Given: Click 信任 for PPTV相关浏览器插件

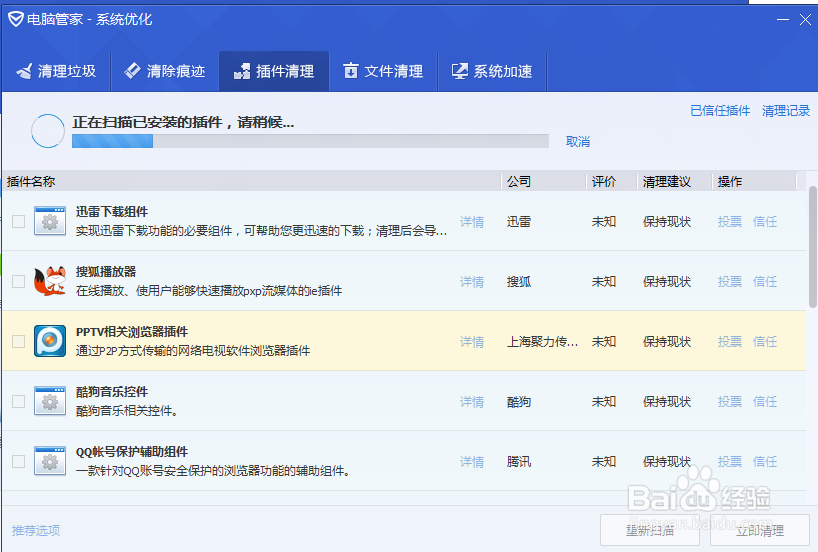Looking at the screenshot, I should tap(765, 342).
